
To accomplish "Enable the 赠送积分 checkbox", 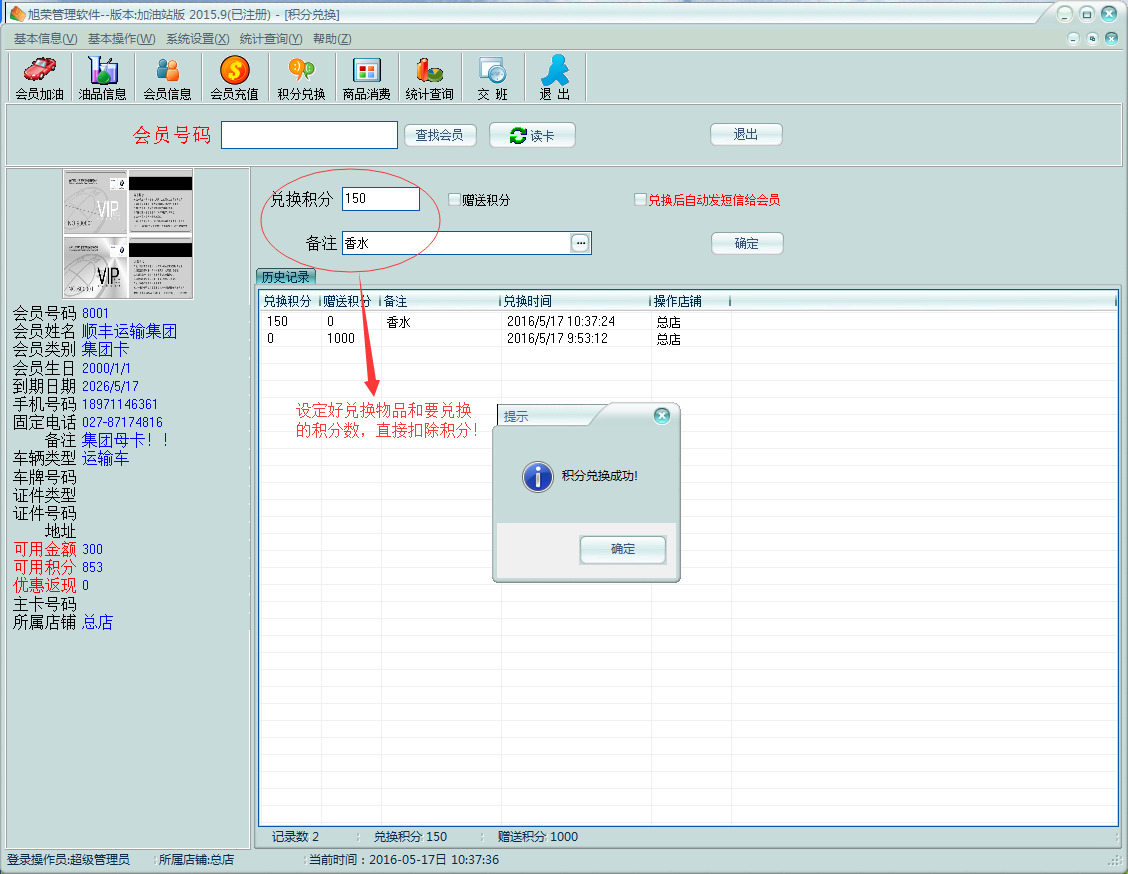I will 454,200.
